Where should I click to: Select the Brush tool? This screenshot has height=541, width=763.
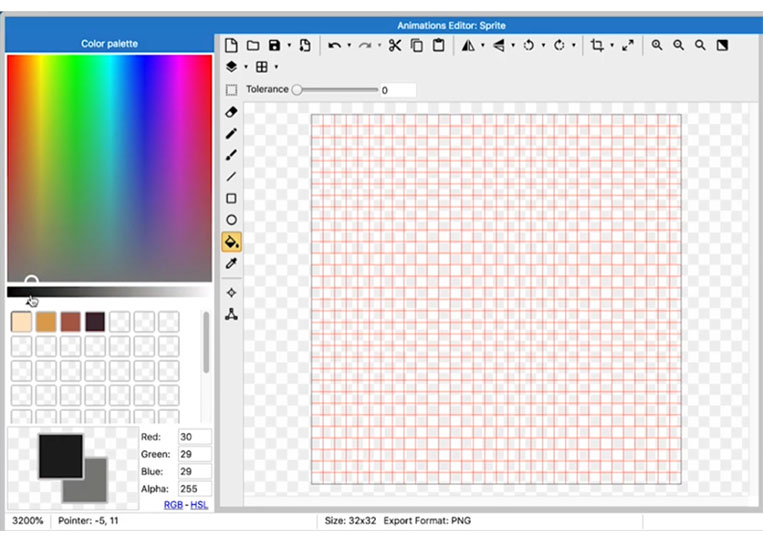[x=232, y=155]
